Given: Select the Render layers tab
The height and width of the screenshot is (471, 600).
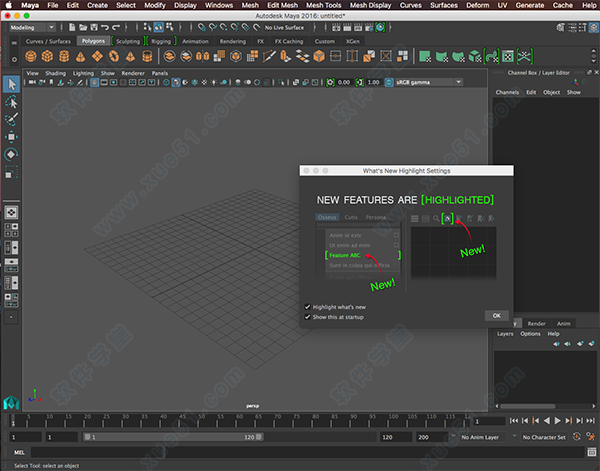Looking at the screenshot, I should pyautogui.click(x=536, y=324).
